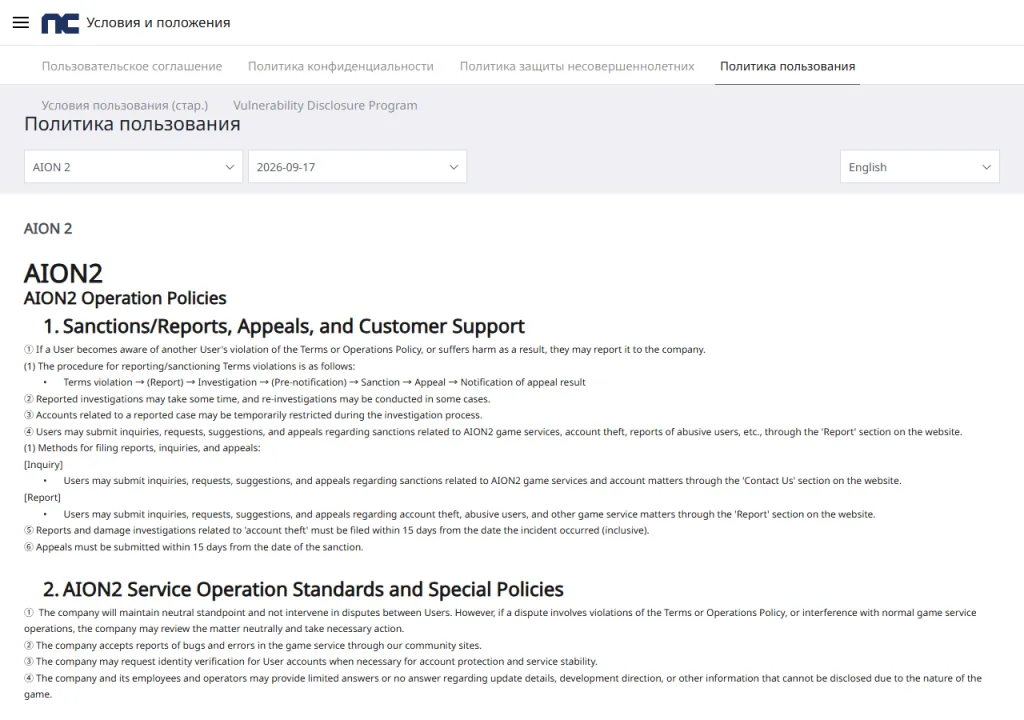Expand the AION 2 game dropdown
This screenshot has width=1024, height=720.
(x=133, y=167)
